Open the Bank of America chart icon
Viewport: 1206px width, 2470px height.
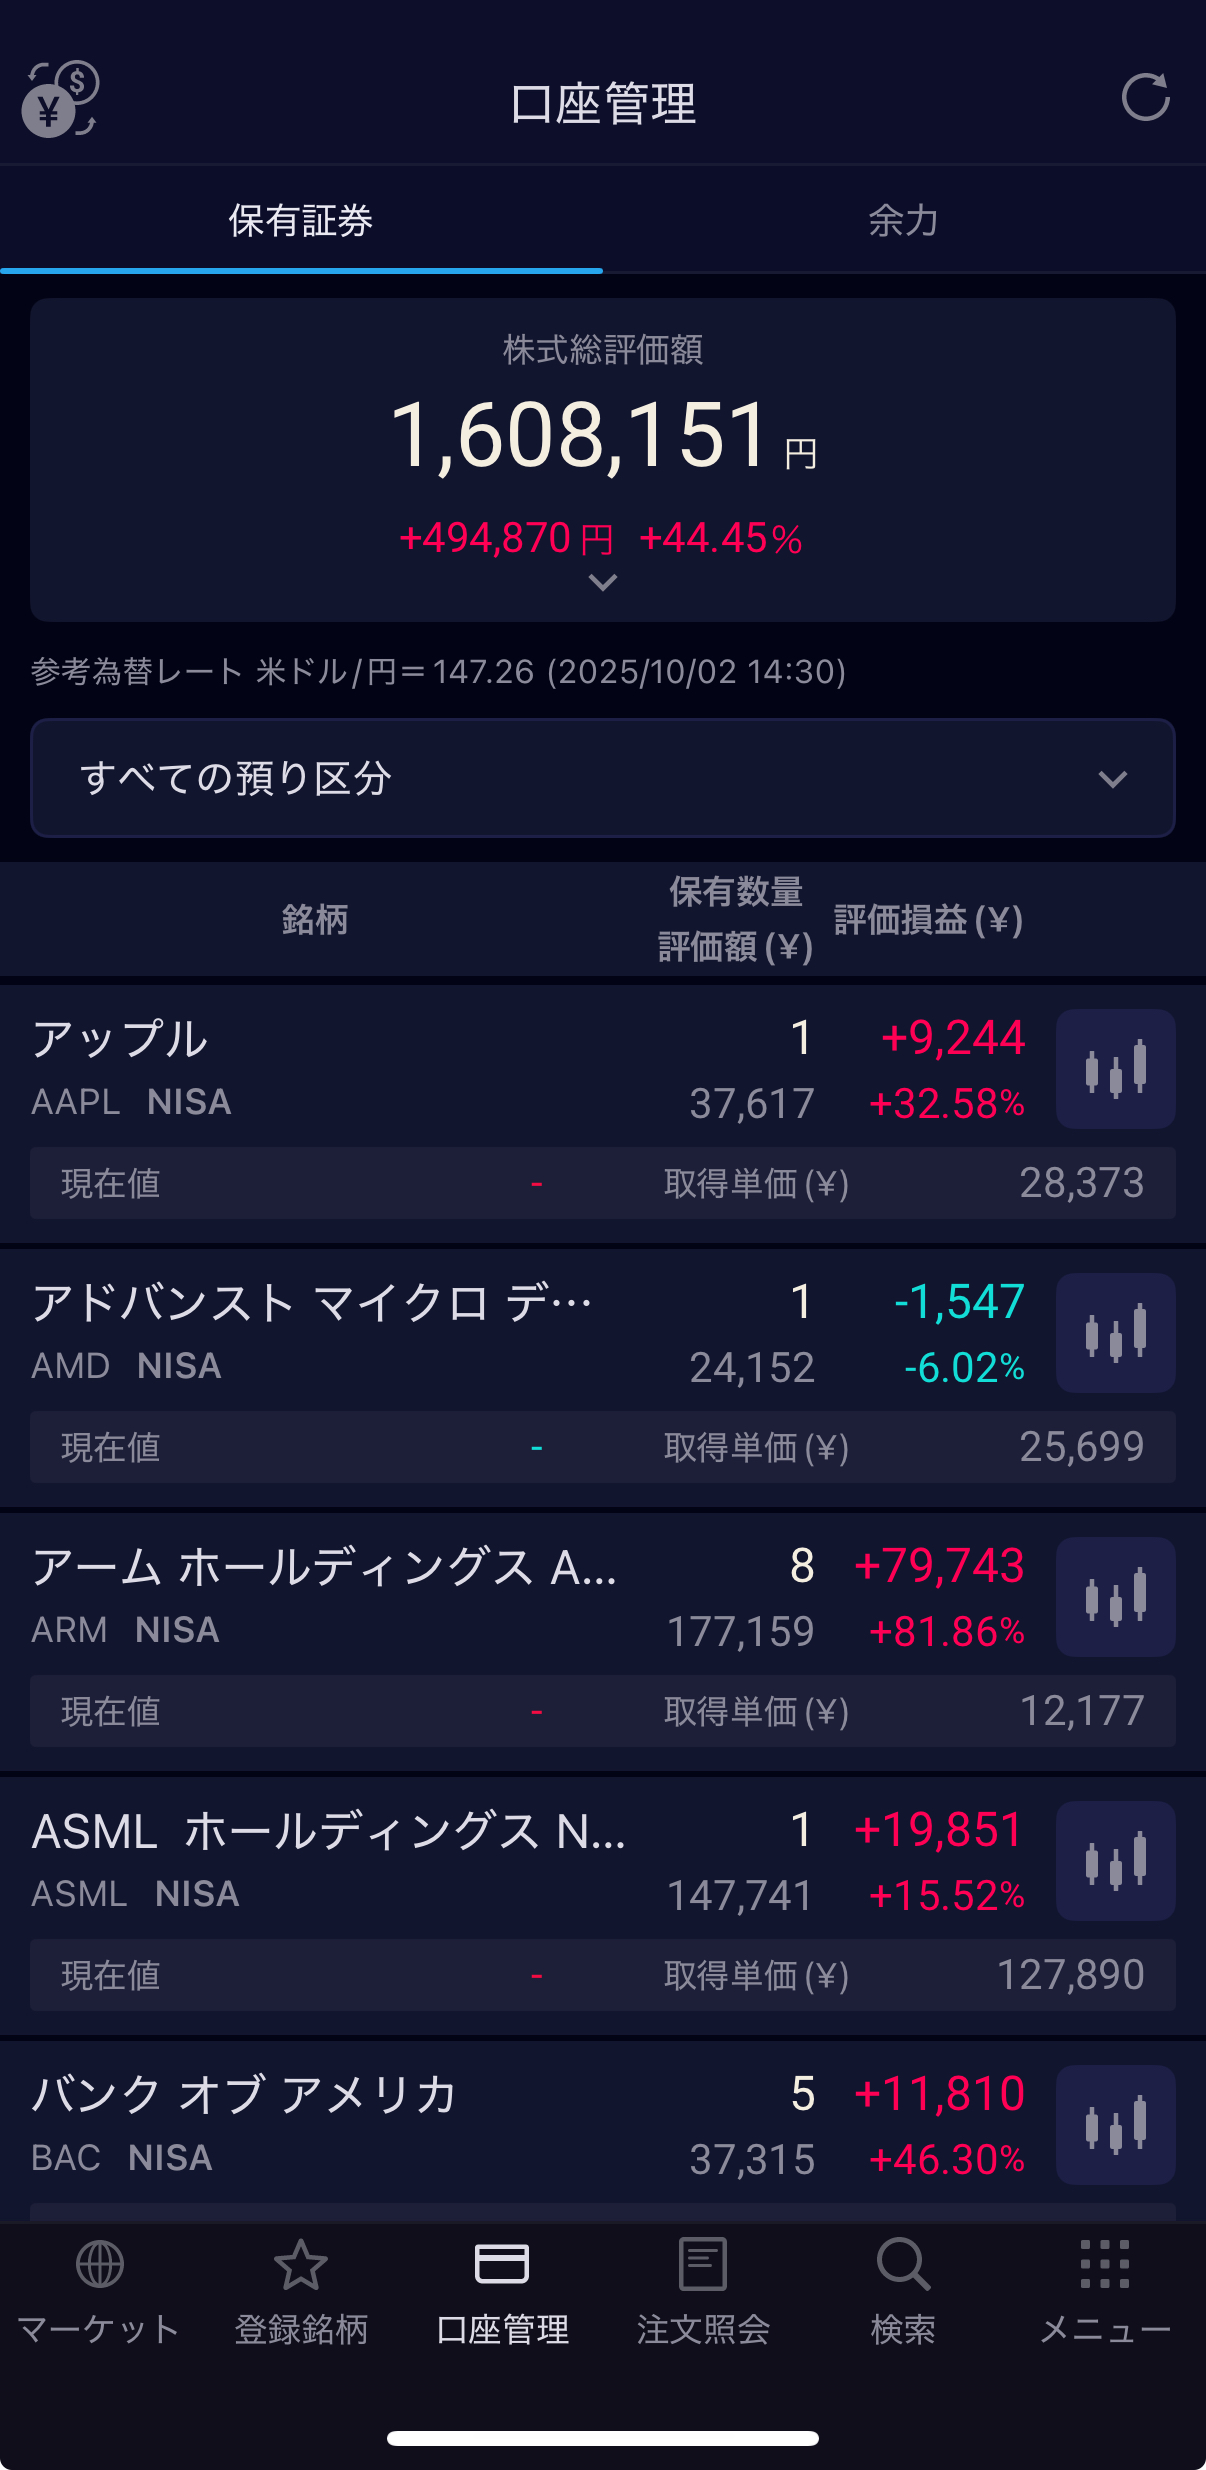(1115, 2125)
